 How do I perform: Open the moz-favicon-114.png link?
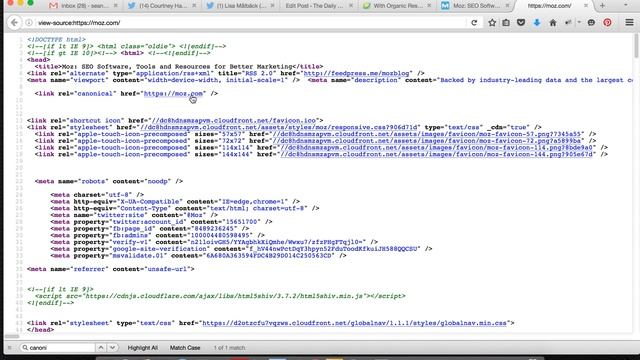point(436,147)
